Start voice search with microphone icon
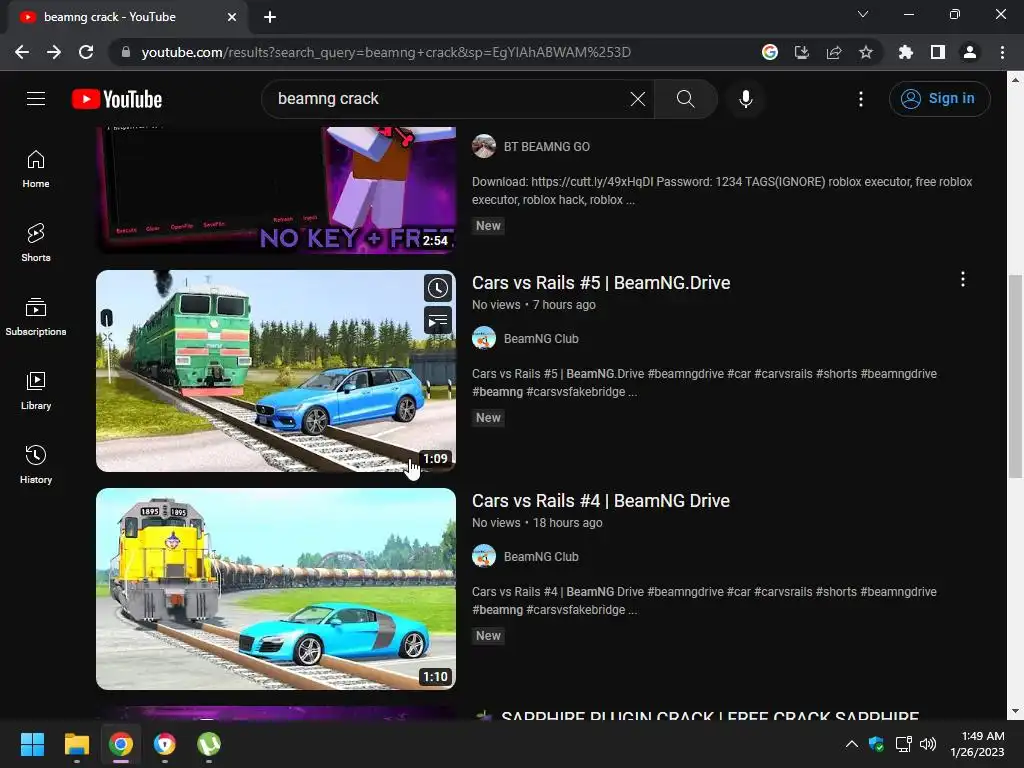The width and height of the screenshot is (1024, 768). pyautogui.click(x=746, y=99)
